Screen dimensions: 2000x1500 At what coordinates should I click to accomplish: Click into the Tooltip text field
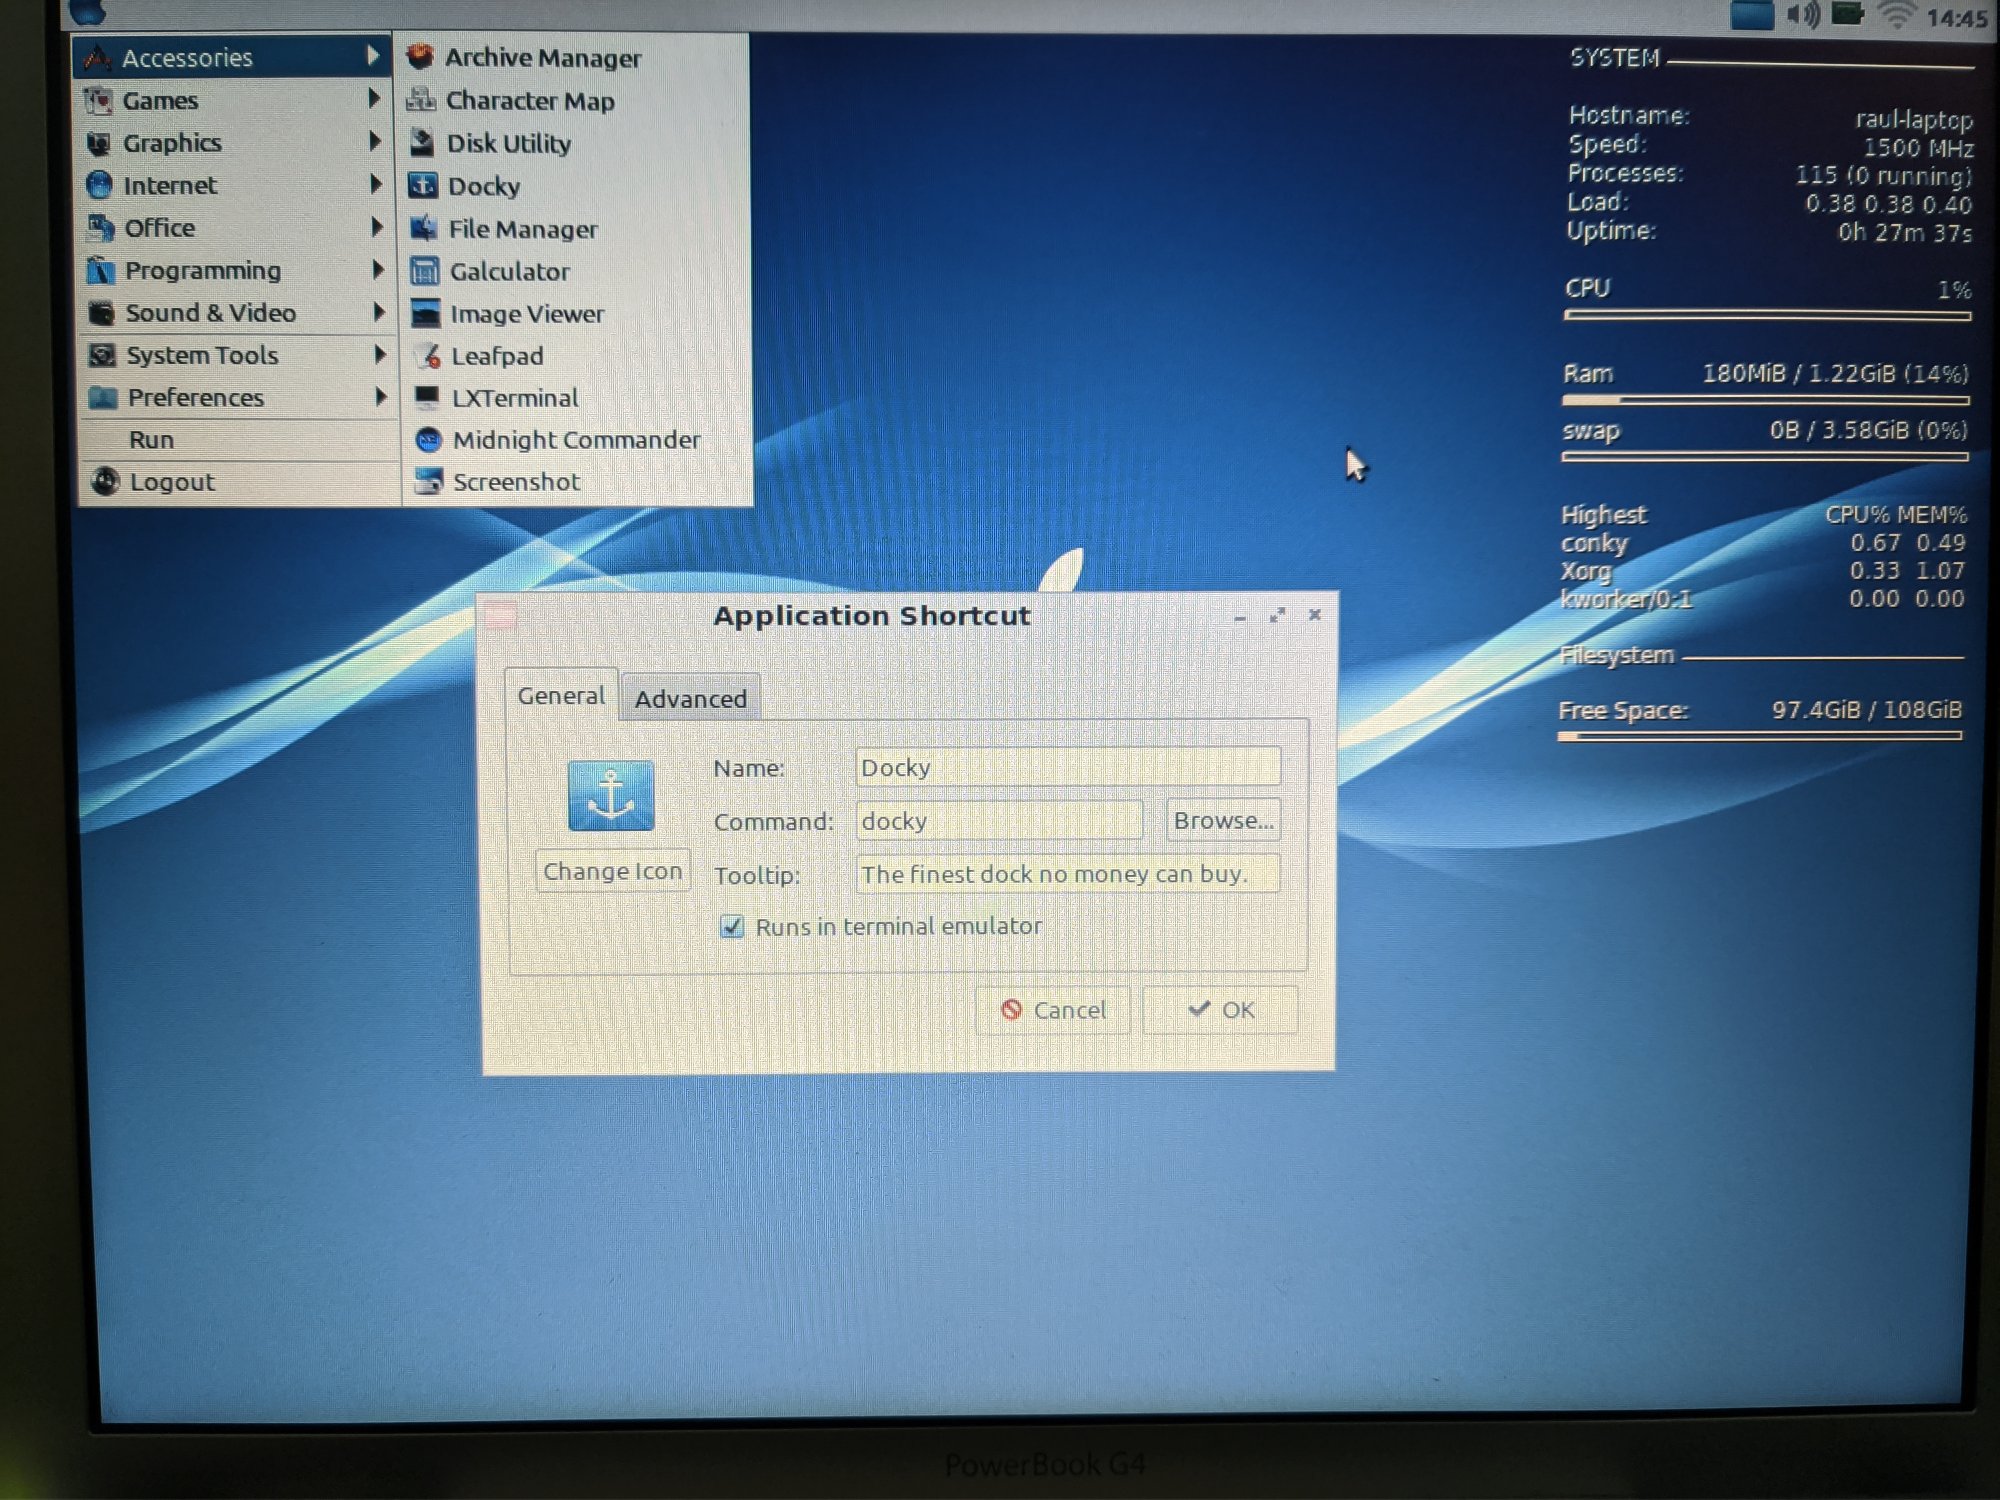(1066, 875)
